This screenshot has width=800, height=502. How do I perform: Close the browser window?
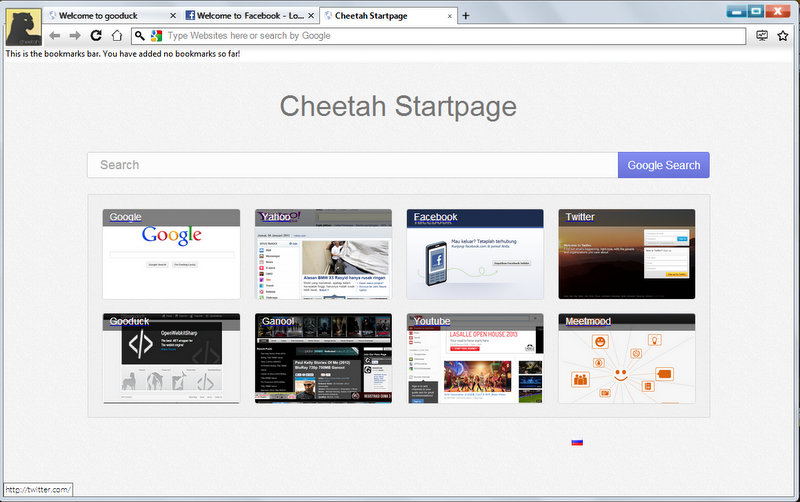coord(778,11)
